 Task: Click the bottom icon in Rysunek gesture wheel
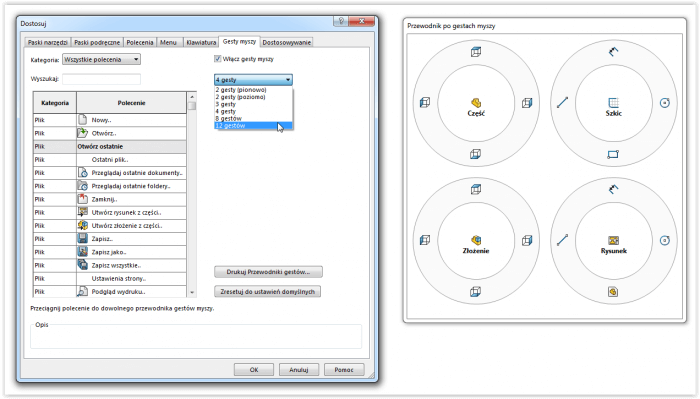[613, 292]
